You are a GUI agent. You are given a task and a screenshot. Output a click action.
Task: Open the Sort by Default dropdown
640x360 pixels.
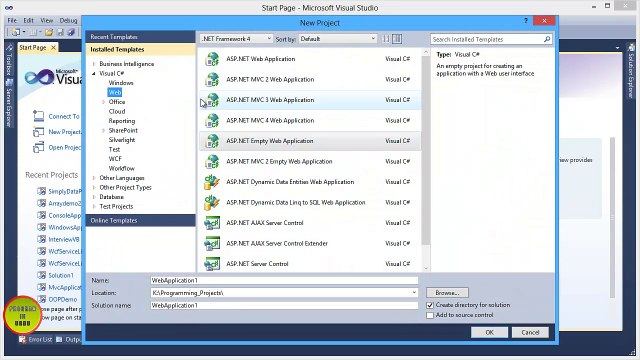[338, 39]
